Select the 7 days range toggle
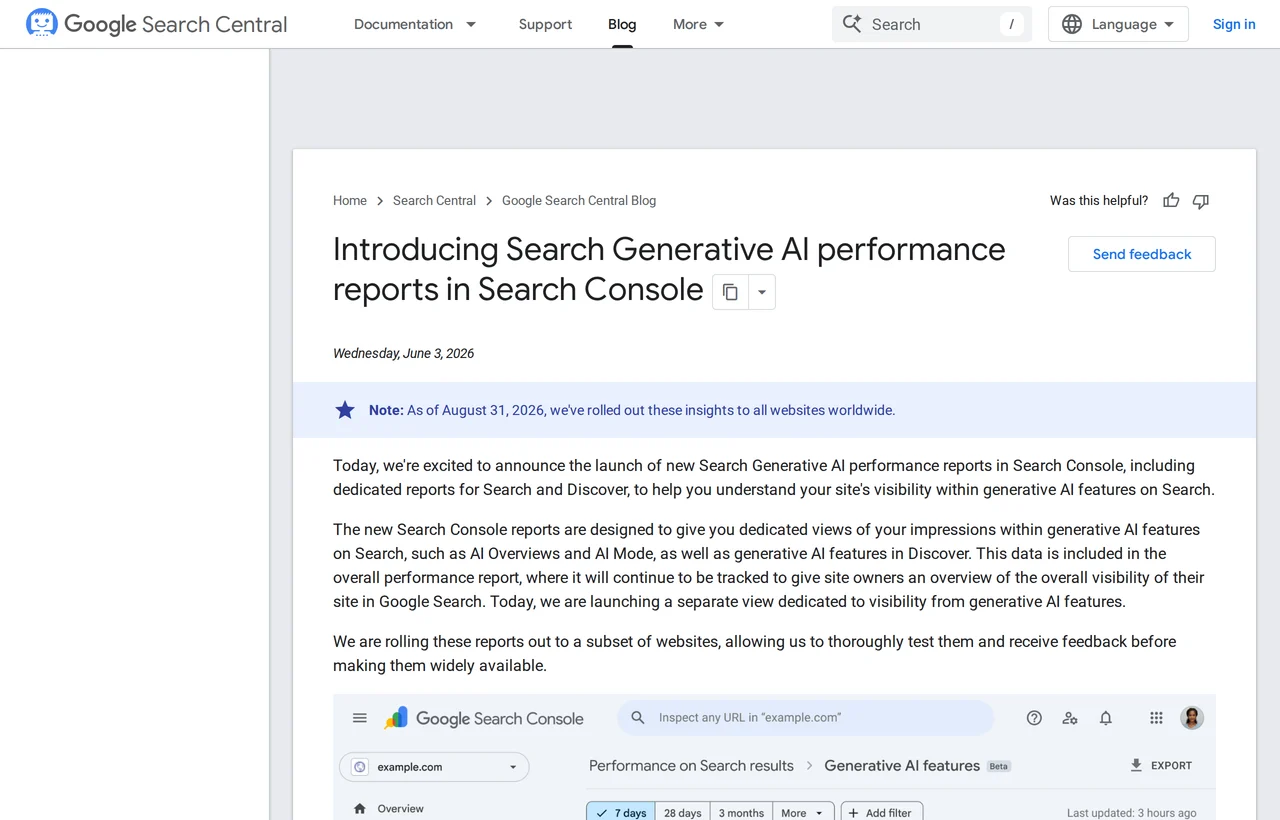 pos(621,813)
